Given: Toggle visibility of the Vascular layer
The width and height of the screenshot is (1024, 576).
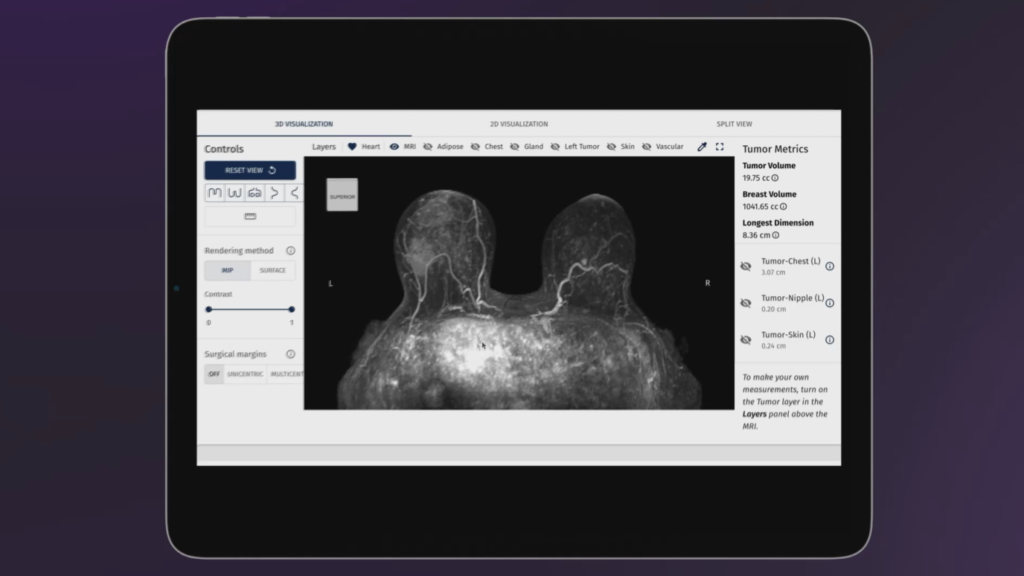Looking at the screenshot, I should coord(647,146).
